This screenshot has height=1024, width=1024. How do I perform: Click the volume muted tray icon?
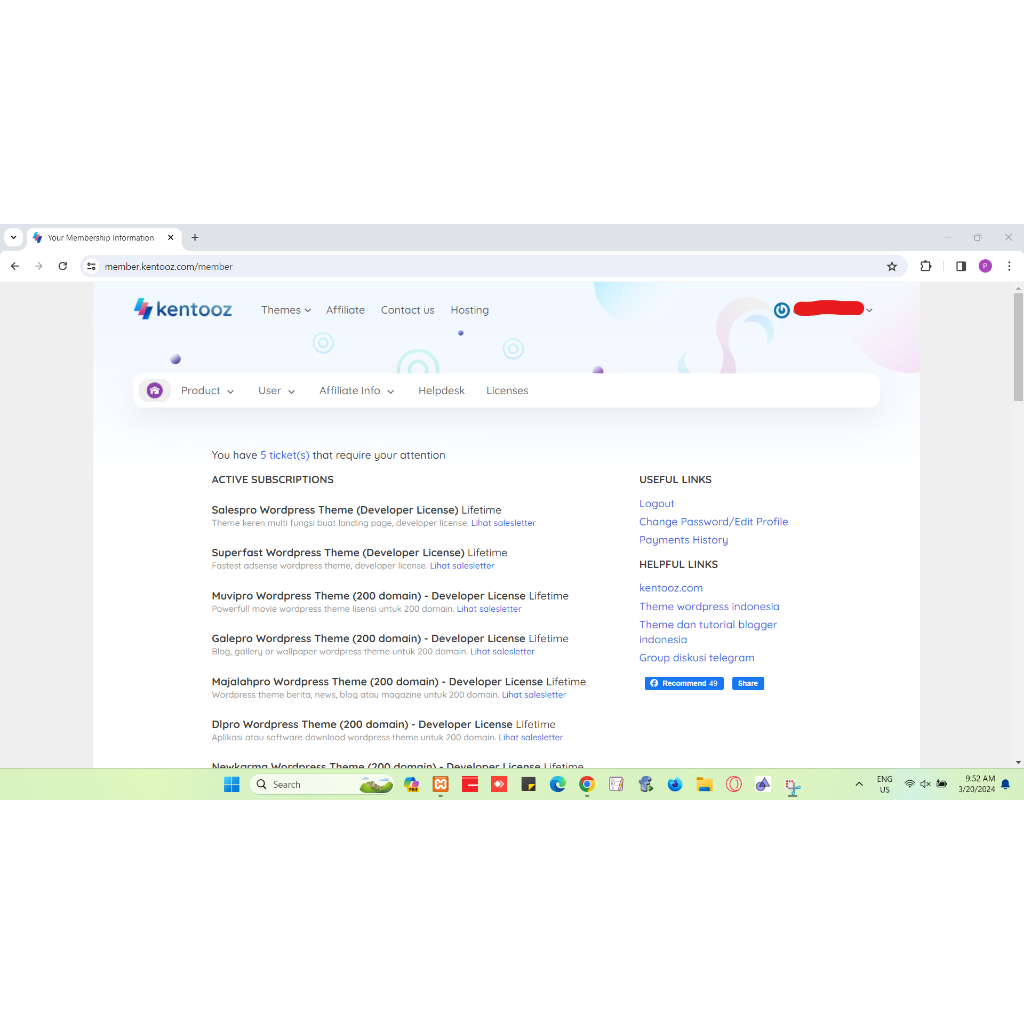coord(925,784)
